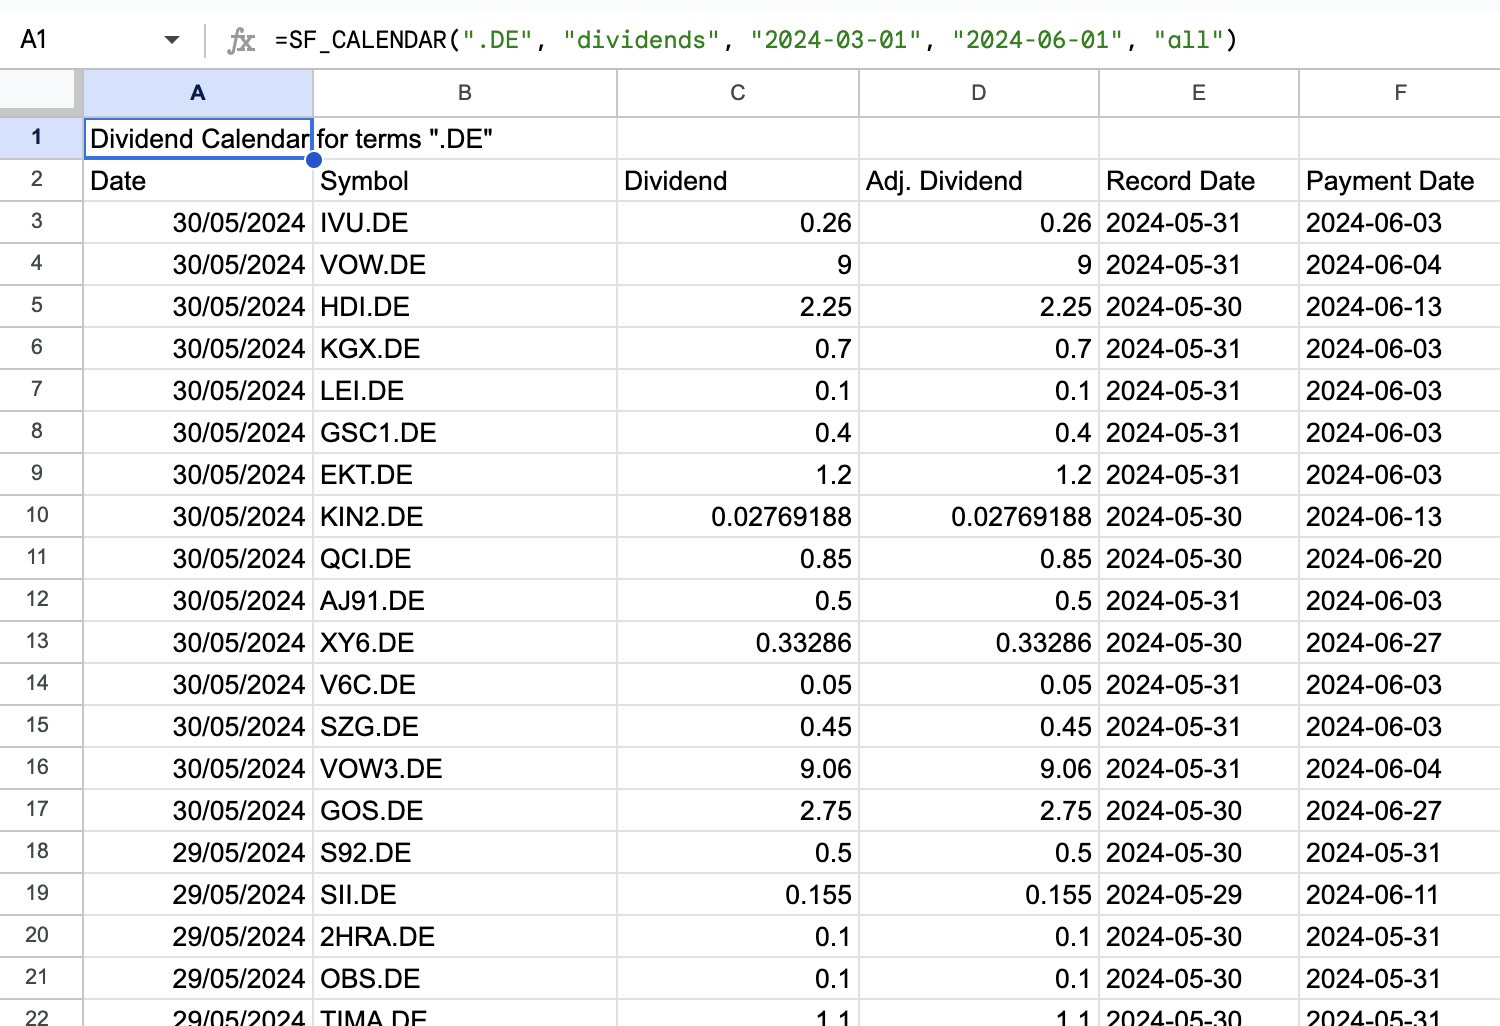Viewport: 1500px width, 1026px height.
Task: Click dividend 0.33286 in column C
Action: coord(738,643)
